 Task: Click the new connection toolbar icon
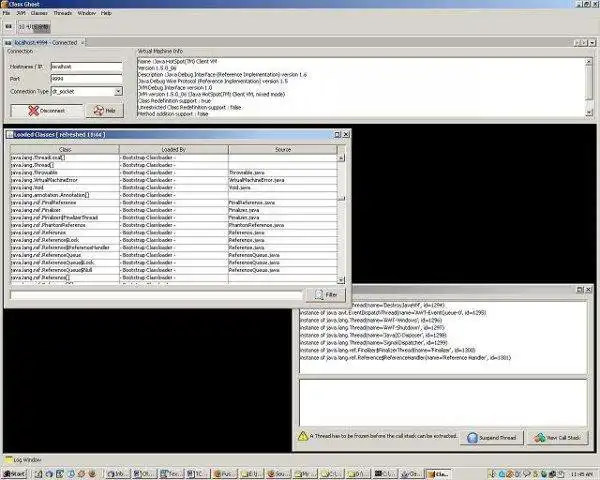coord(8,26)
